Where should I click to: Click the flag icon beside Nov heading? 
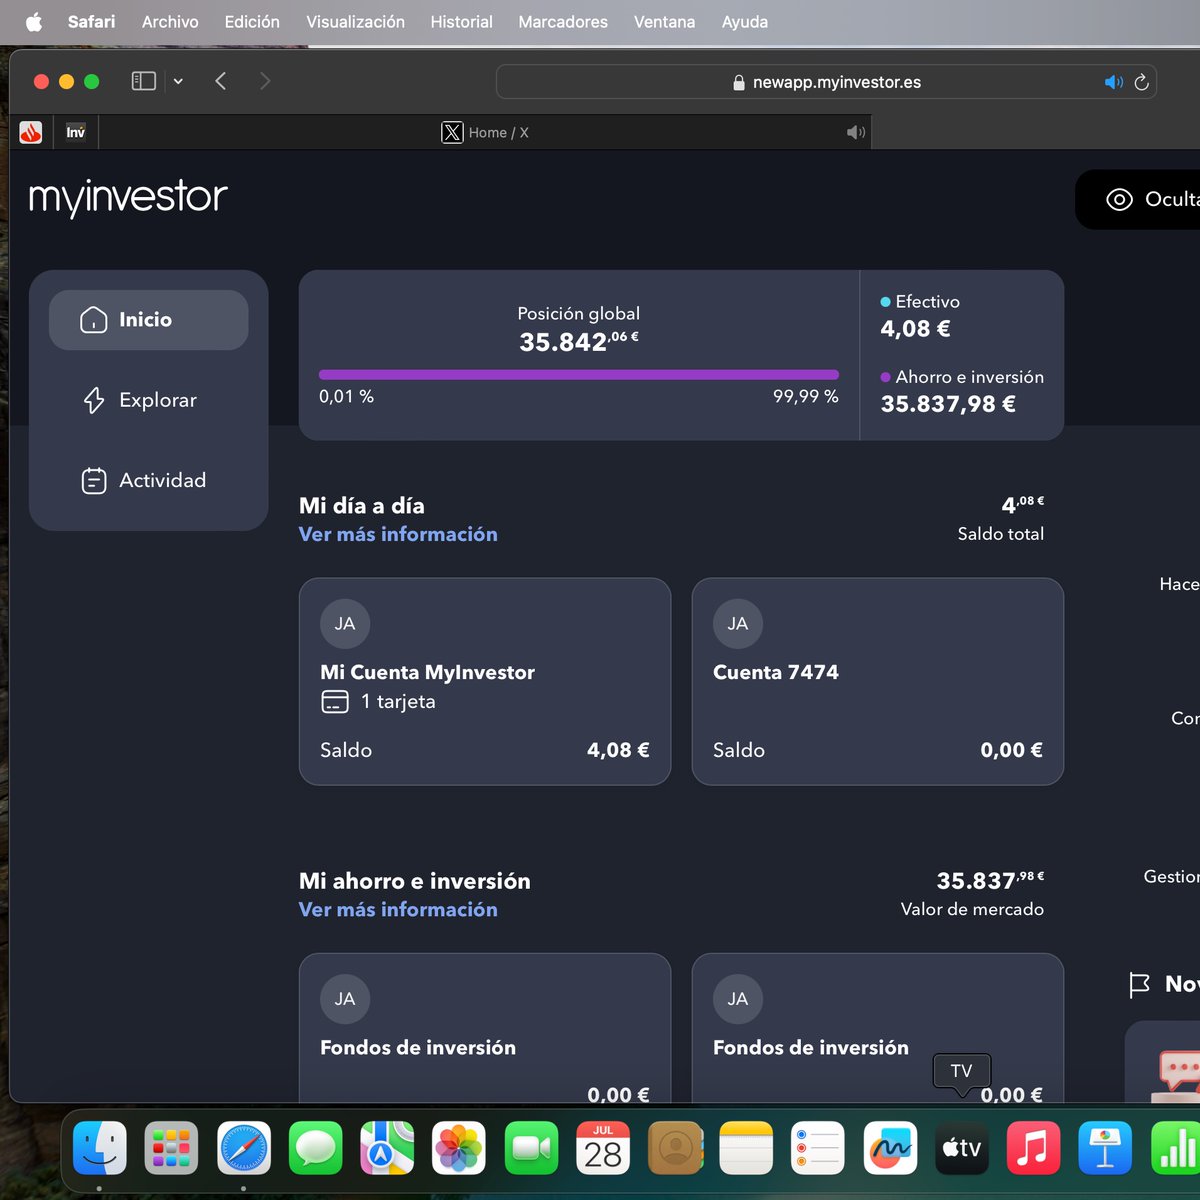pos(1139,985)
